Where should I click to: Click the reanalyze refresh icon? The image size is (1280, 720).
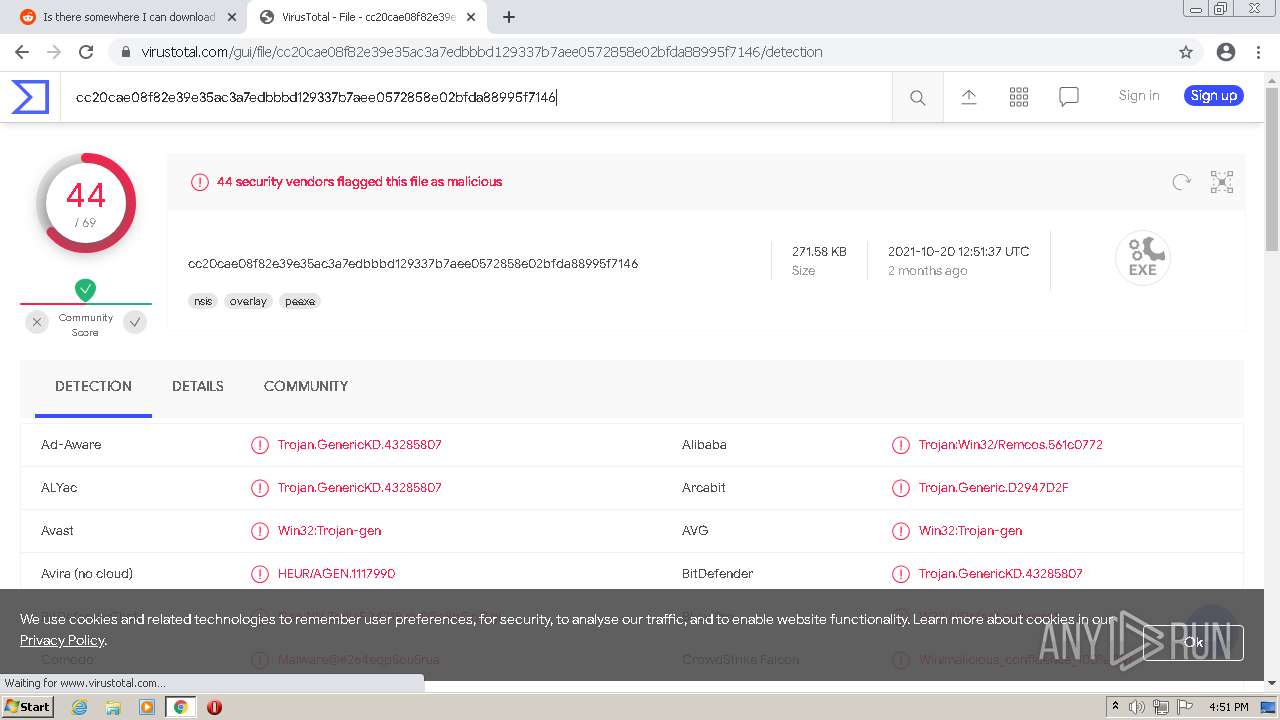(1181, 182)
